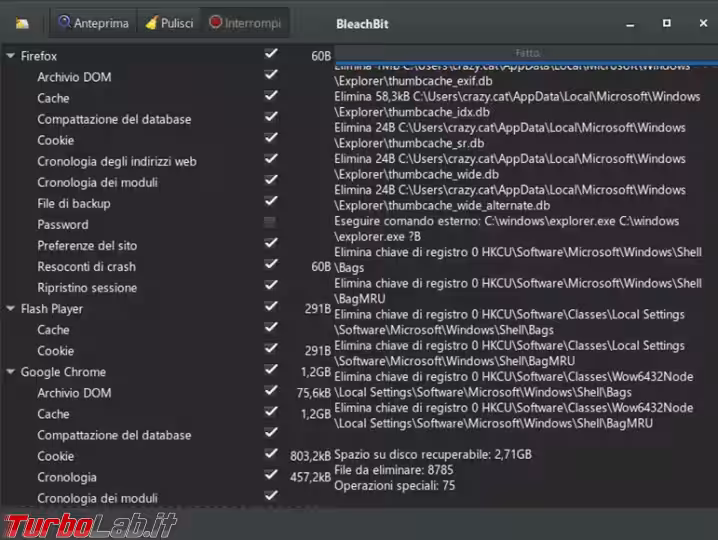Collapse the Flash Player tree group
The image size is (718, 540).
click(10, 309)
